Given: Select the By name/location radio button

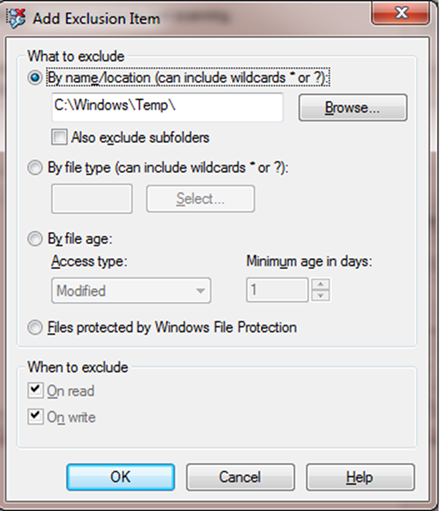Looking at the screenshot, I should [x=35, y=78].
